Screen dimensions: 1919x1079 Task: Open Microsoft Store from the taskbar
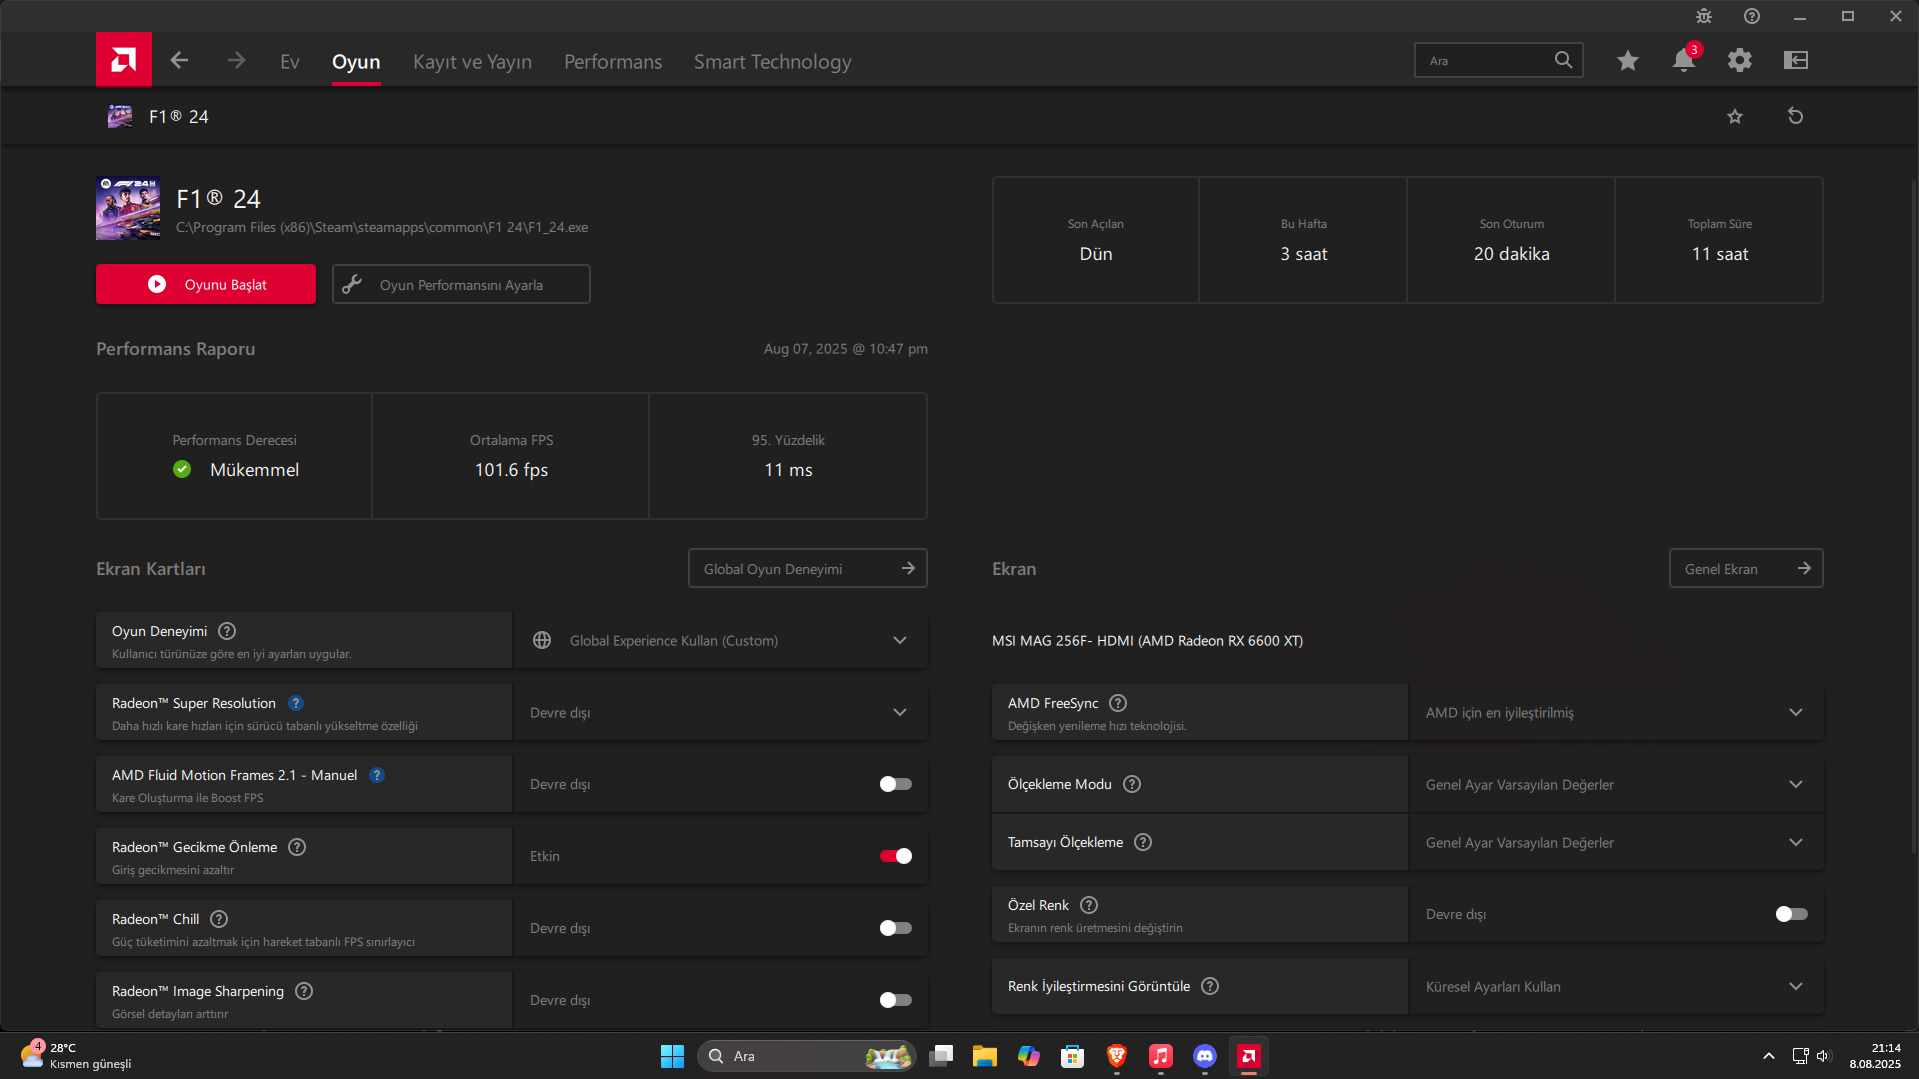coord(1073,1056)
